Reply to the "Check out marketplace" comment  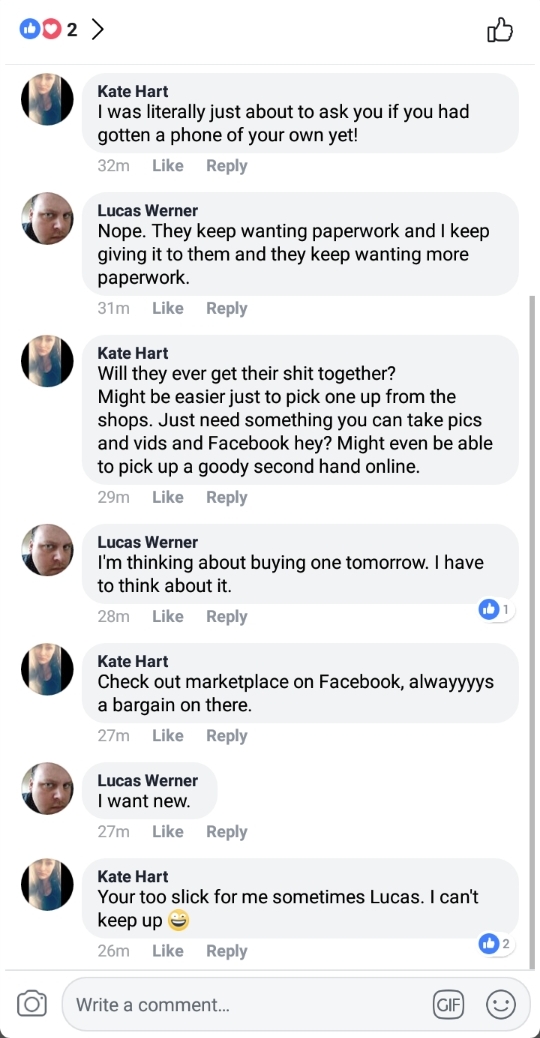pos(226,735)
